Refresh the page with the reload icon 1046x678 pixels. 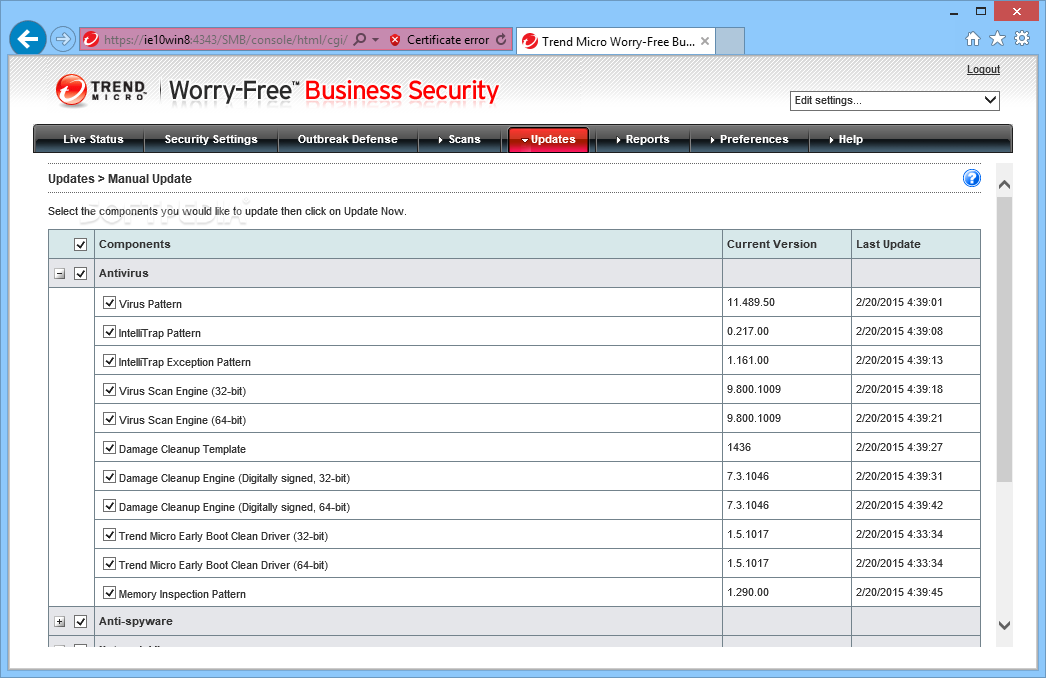tap(501, 39)
